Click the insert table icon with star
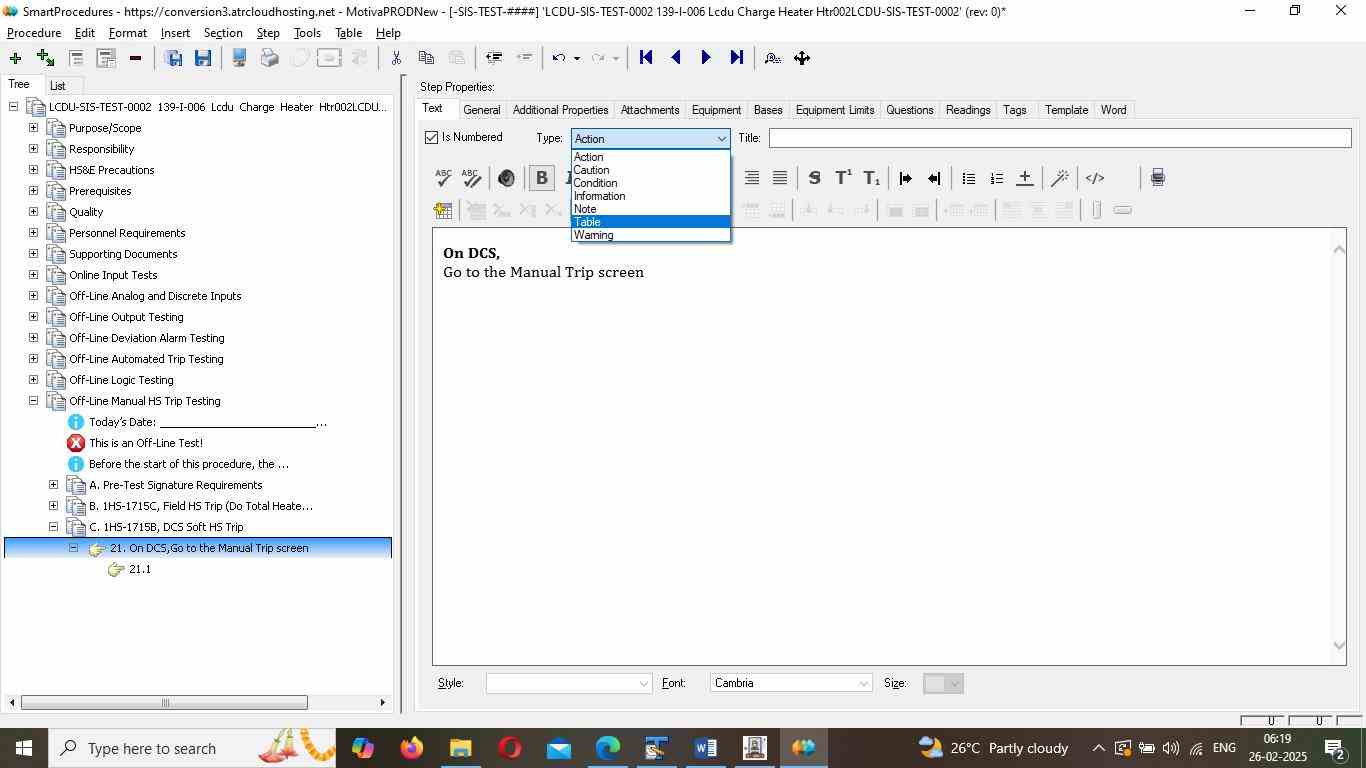 point(443,210)
